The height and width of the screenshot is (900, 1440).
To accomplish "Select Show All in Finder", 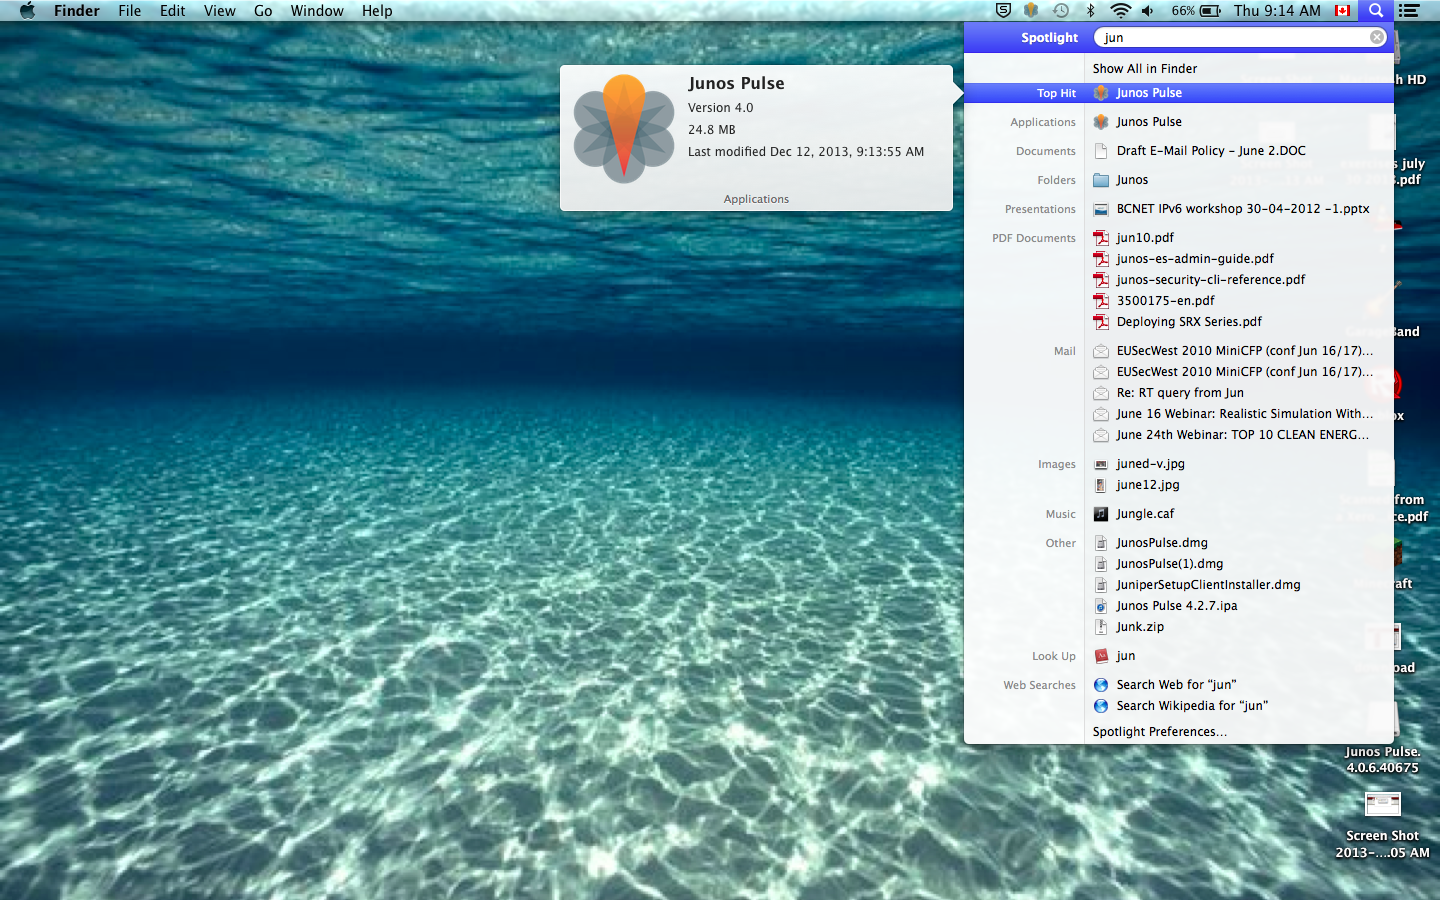I will [1144, 69].
